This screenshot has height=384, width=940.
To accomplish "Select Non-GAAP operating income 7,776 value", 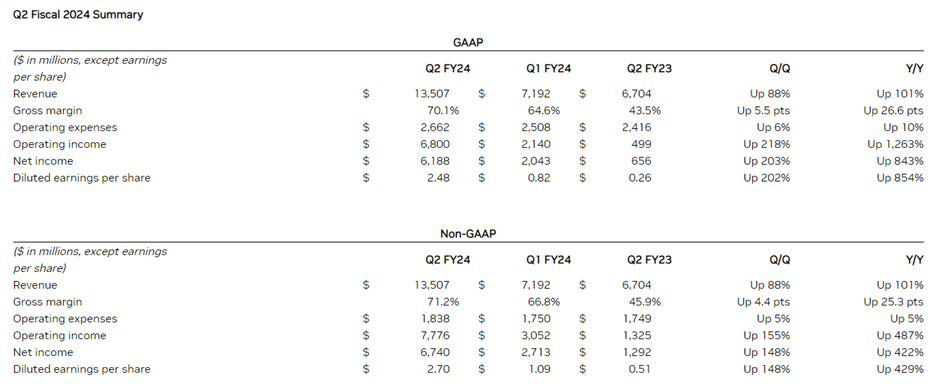I will click(435, 335).
